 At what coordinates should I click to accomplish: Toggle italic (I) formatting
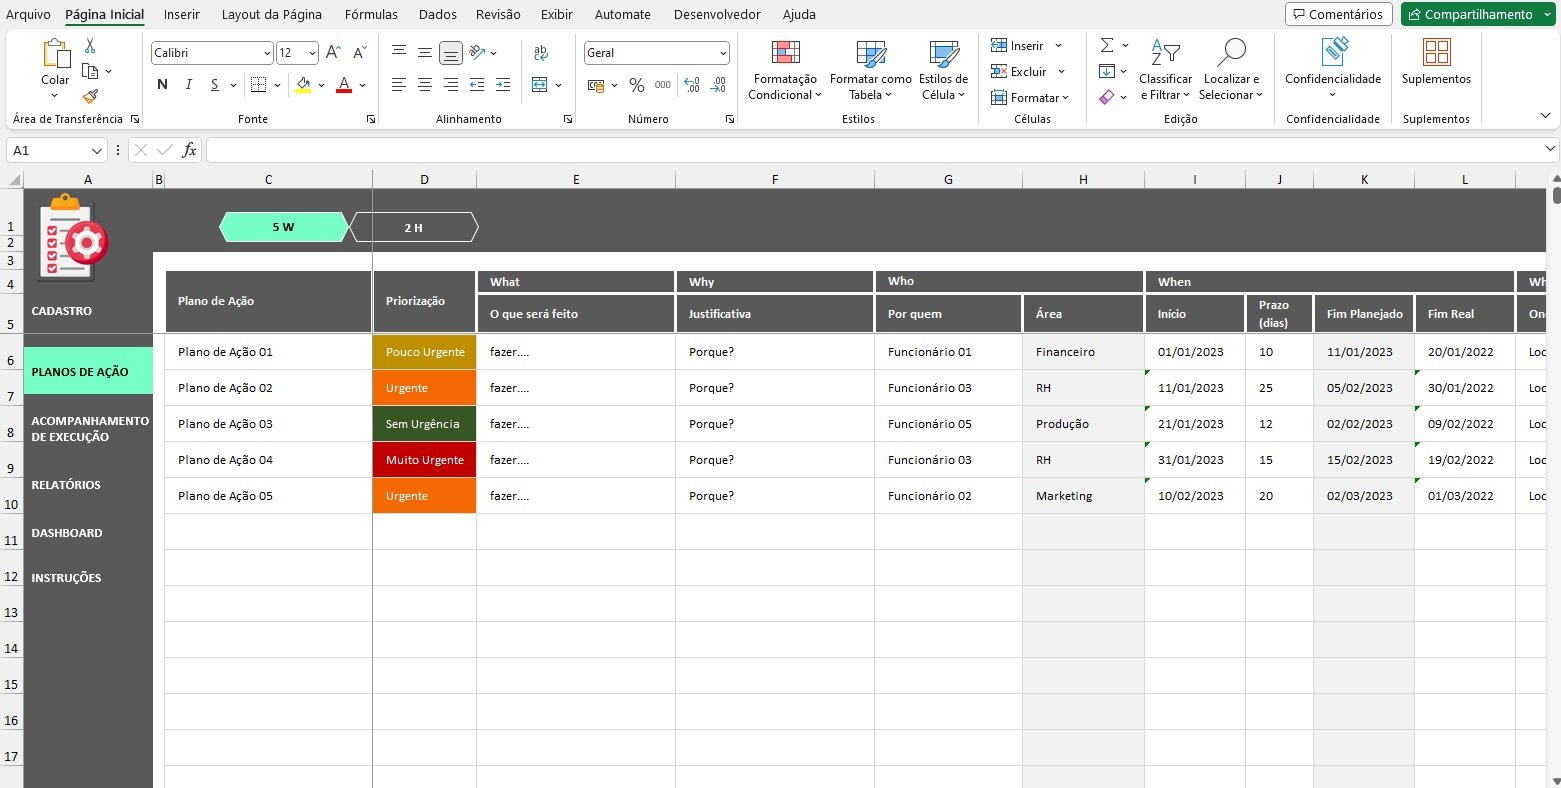(188, 85)
